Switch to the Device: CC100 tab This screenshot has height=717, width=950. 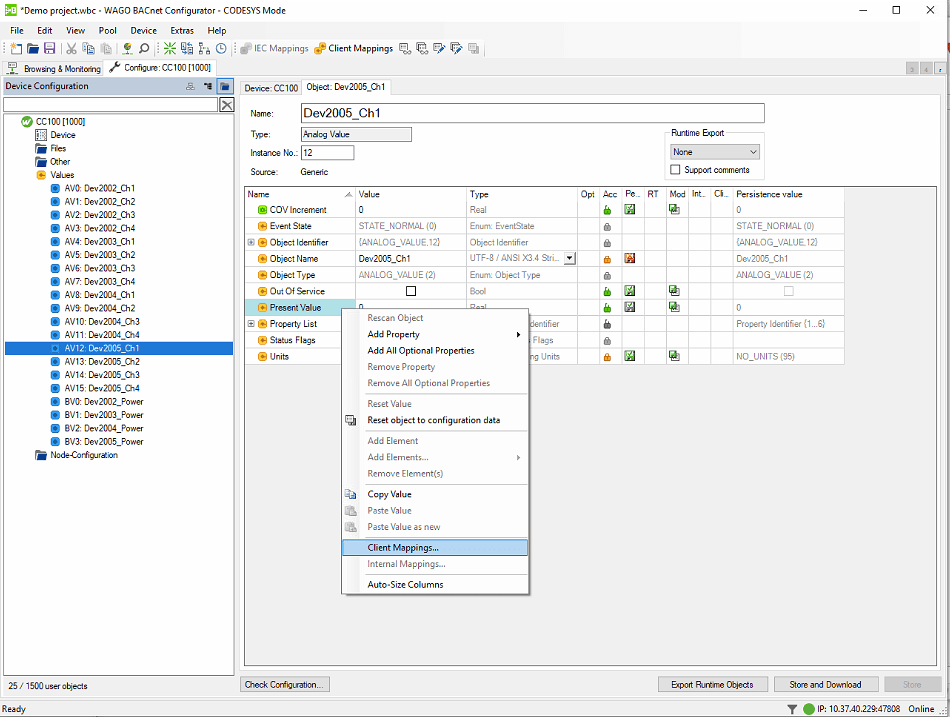(x=271, y=88)
